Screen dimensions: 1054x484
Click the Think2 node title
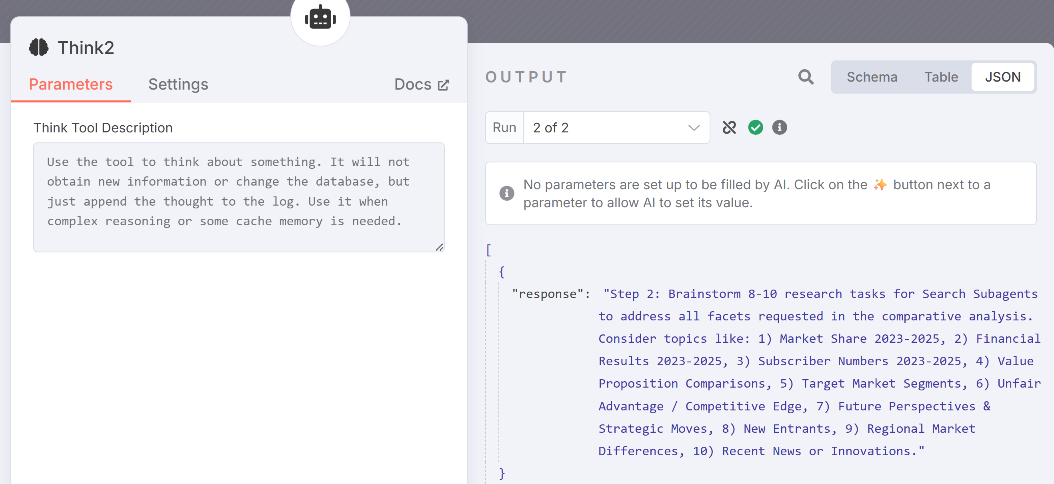point(86,48)
